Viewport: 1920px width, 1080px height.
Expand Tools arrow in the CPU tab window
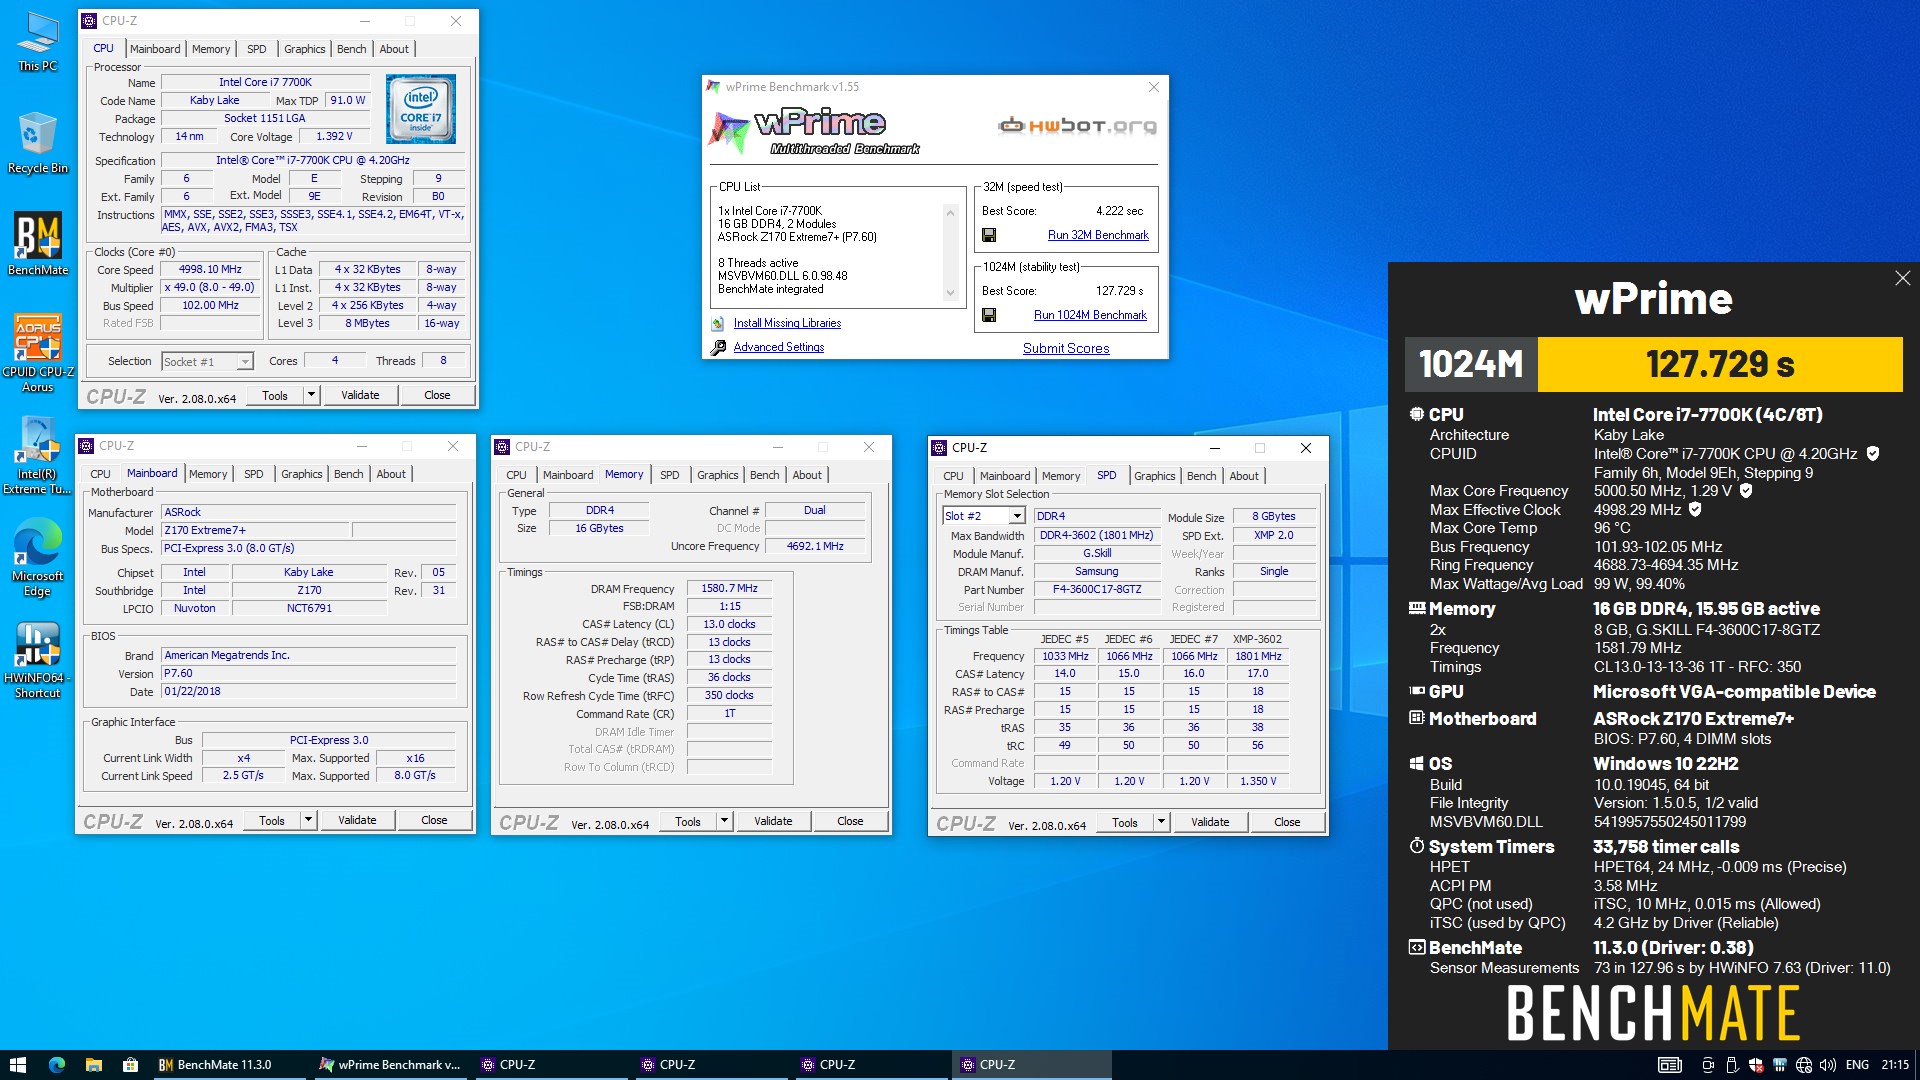click(311, 395)
